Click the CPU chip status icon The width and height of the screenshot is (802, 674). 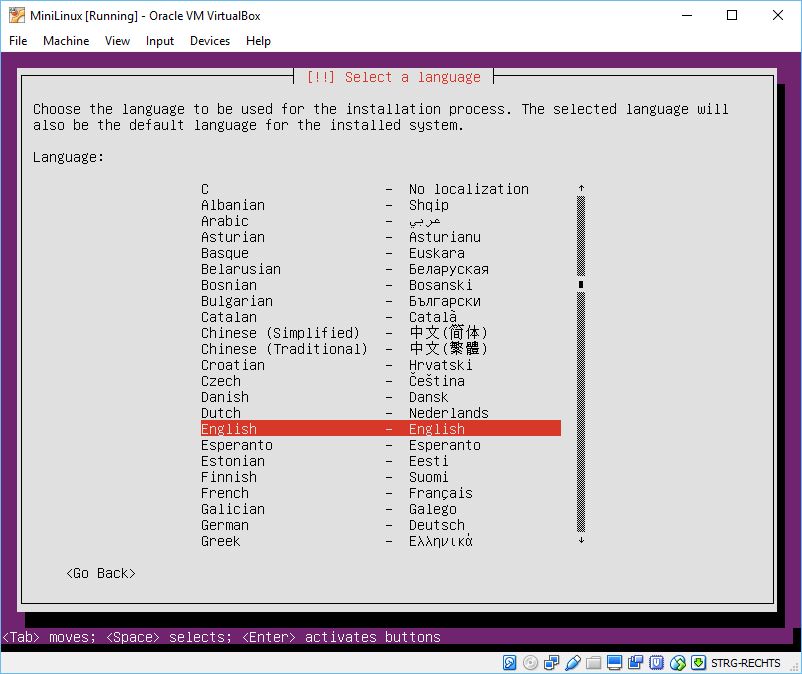(657, 663)
